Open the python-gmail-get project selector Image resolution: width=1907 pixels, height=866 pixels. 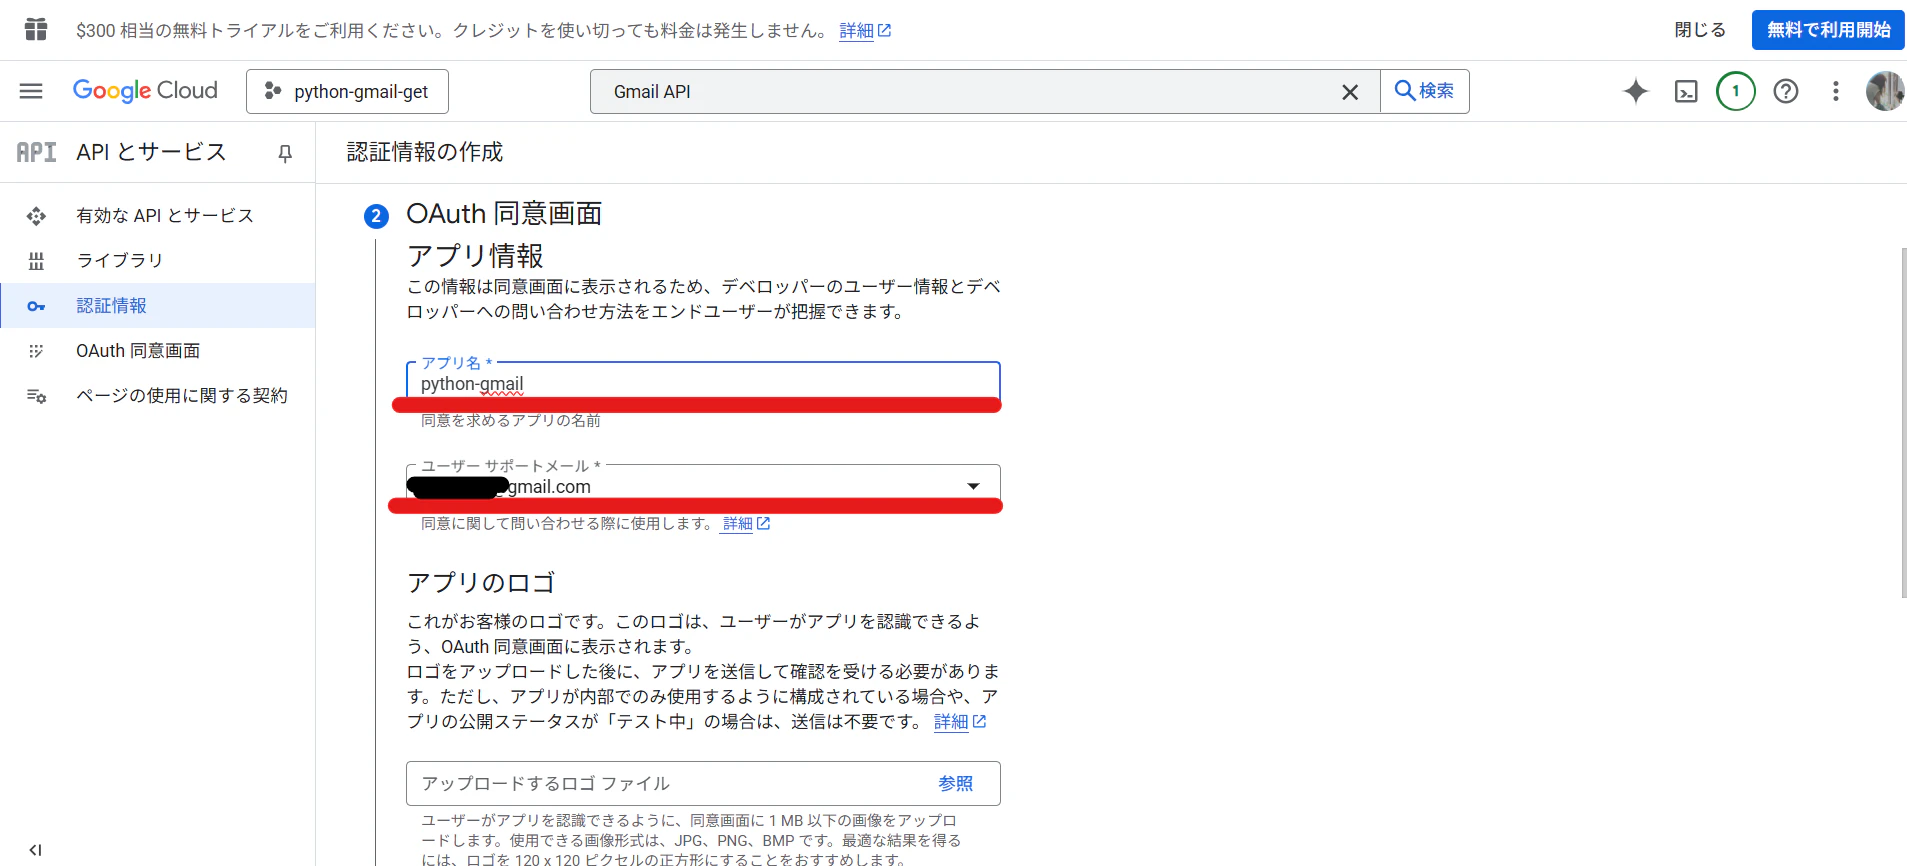[x=347, y=91]
